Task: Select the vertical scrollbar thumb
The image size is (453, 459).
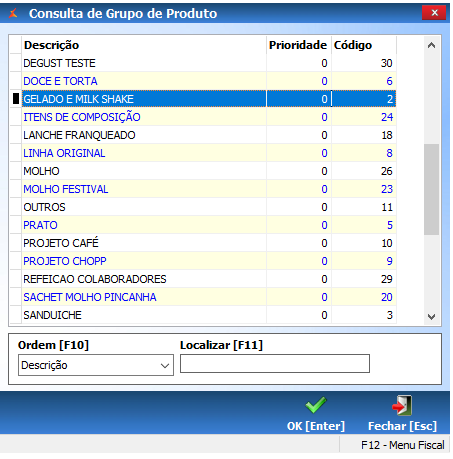Action: (x=431, y=189)
